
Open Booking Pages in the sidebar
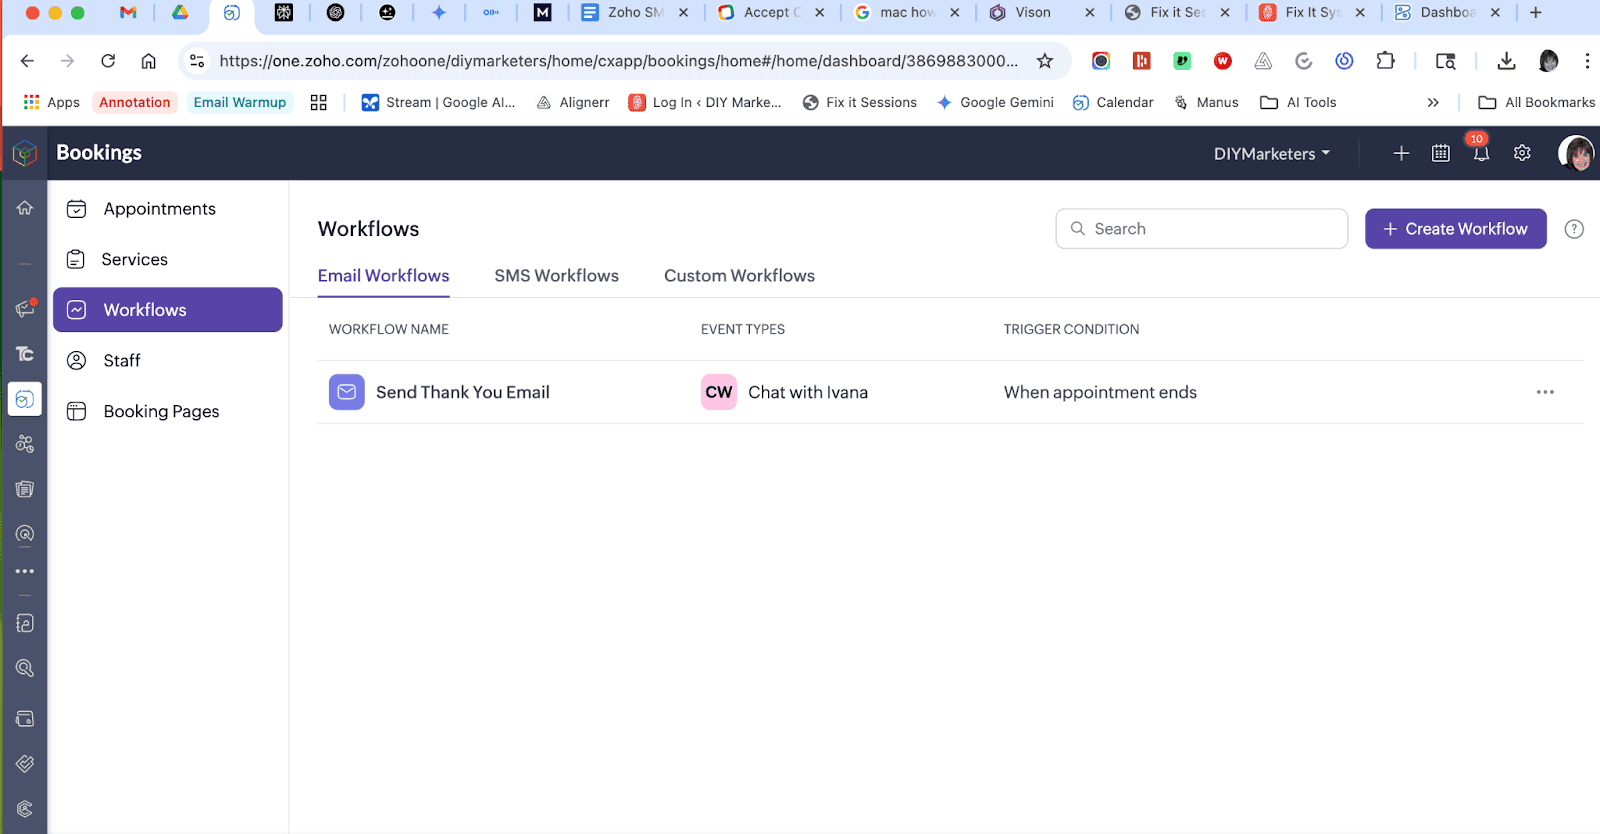pos(168,411)
